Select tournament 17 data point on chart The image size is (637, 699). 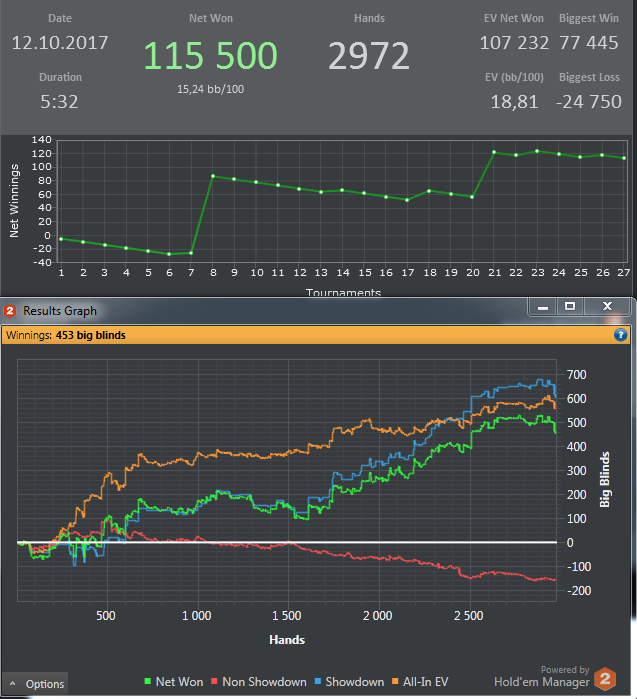point(407,200)
